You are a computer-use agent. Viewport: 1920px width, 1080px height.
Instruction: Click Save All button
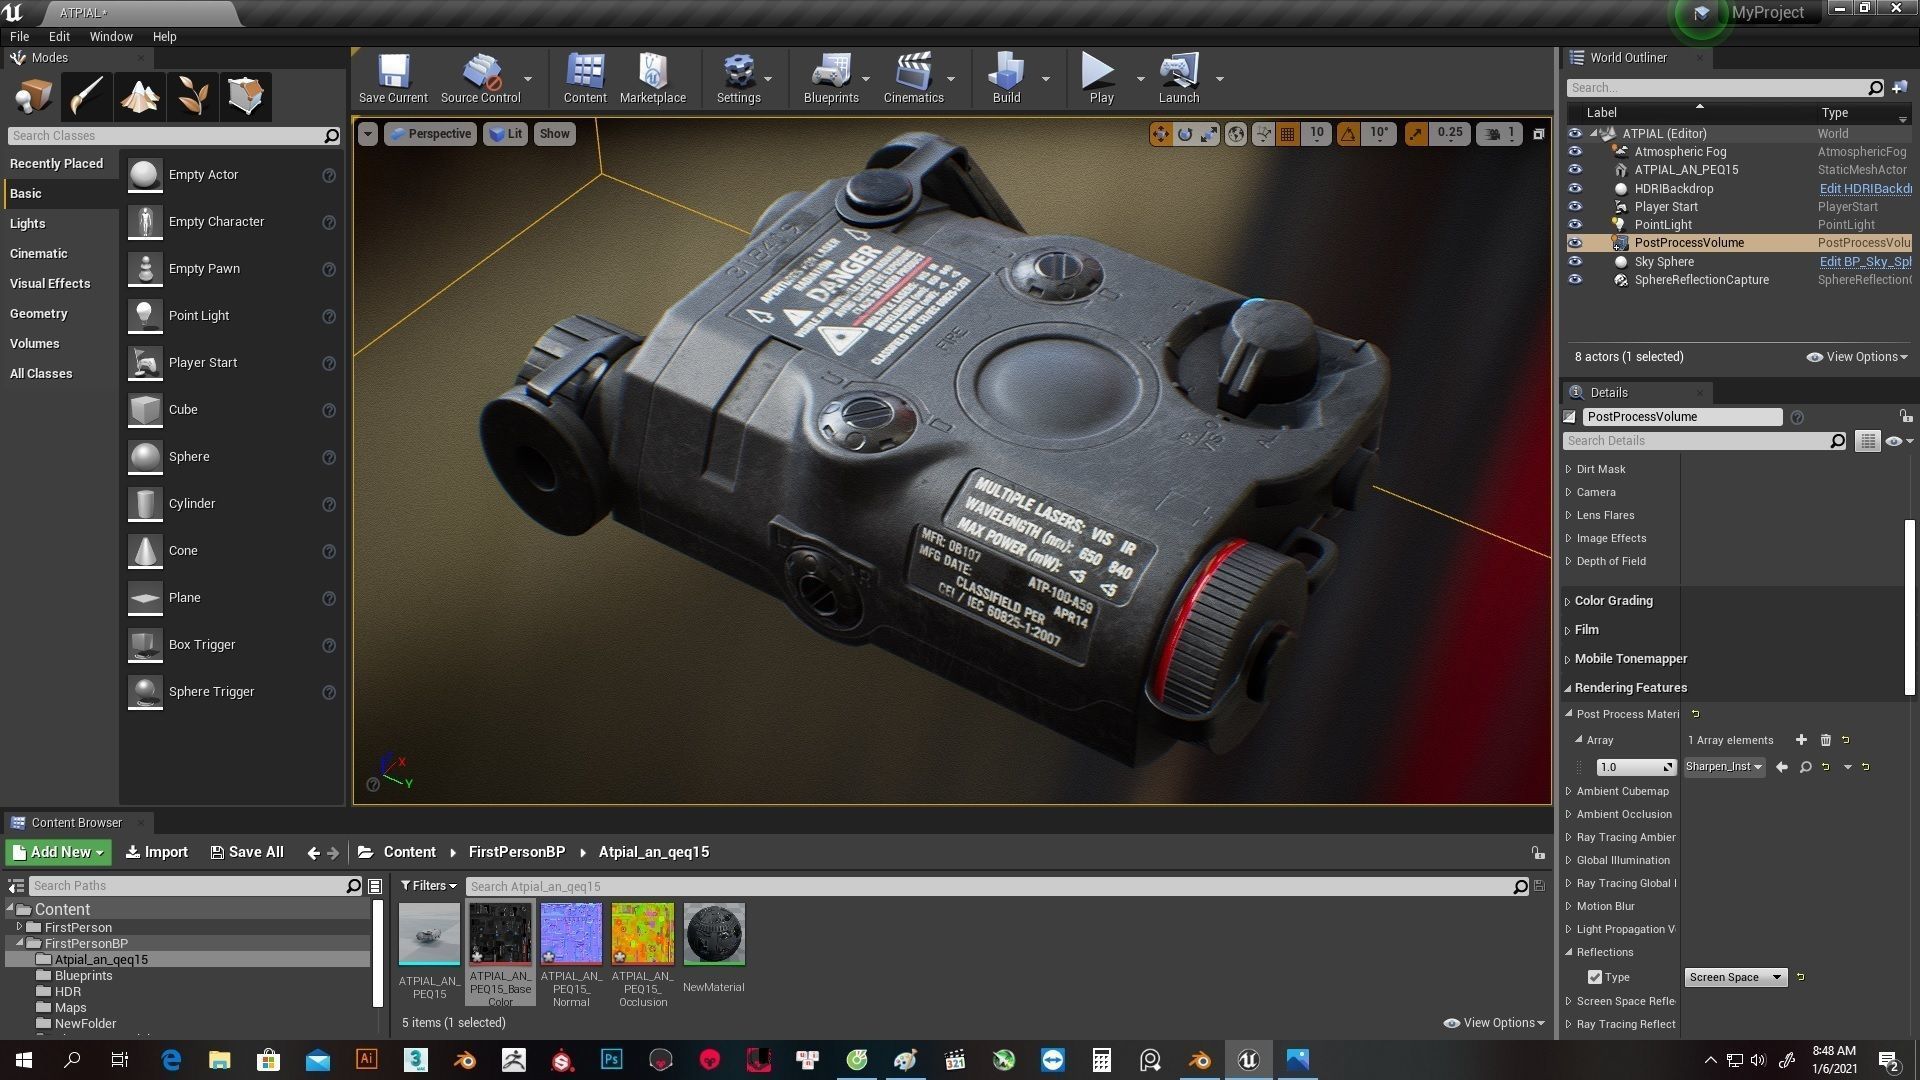246,852
